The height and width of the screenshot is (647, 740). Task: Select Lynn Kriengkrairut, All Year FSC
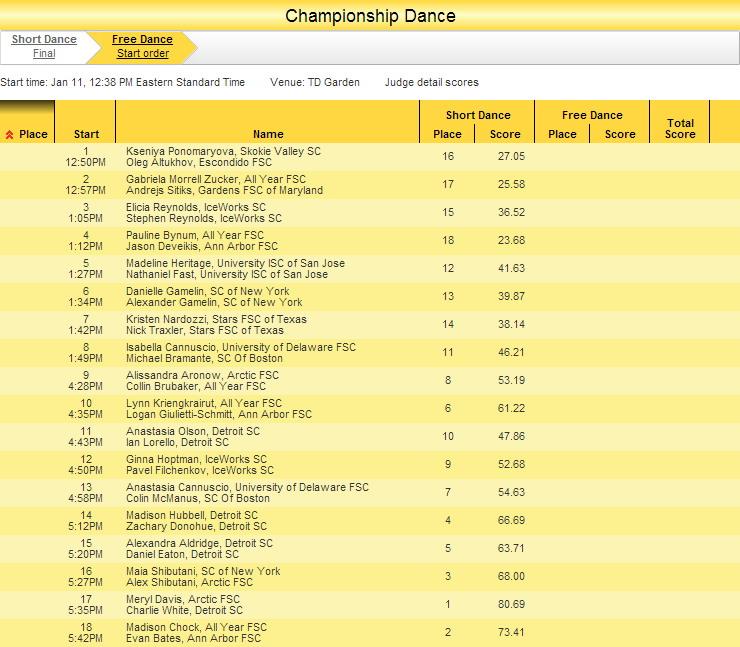pos(204,403)
